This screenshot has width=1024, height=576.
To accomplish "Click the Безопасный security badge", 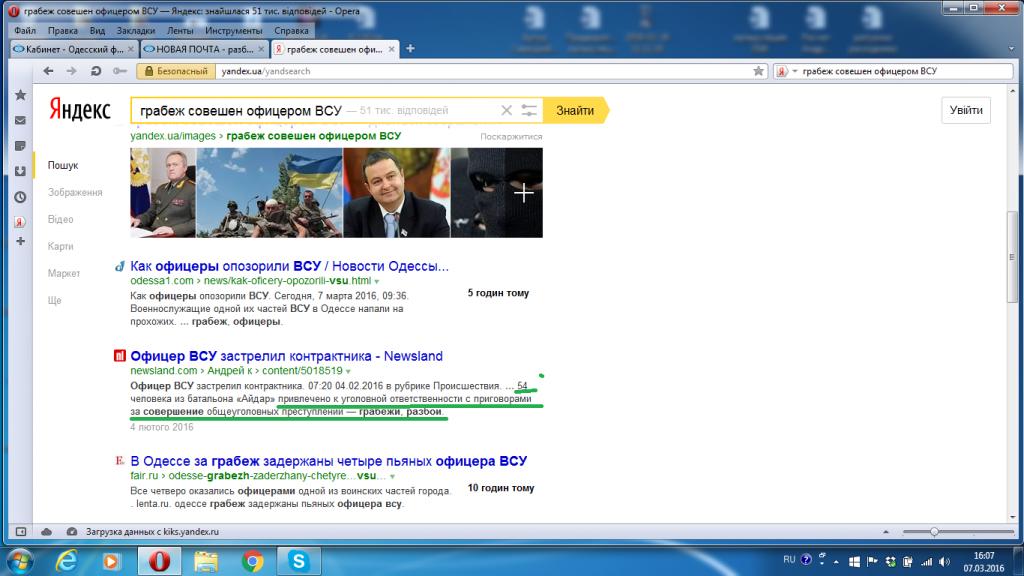I will 176,71.
